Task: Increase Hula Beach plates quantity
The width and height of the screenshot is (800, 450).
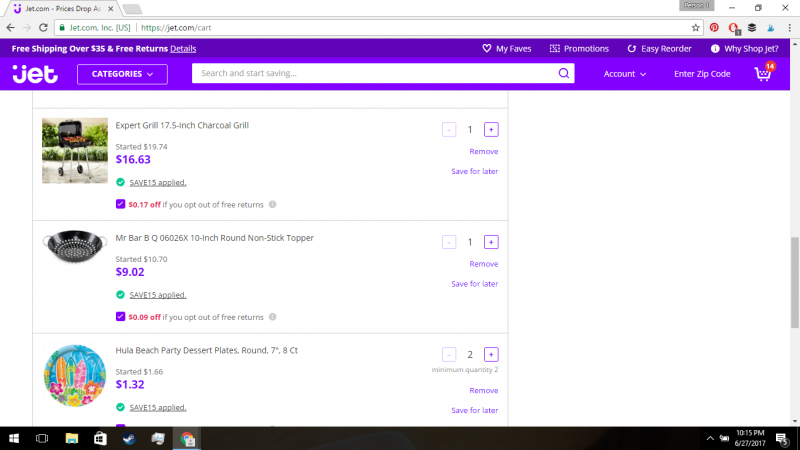Action: click(x=491, y=354)
